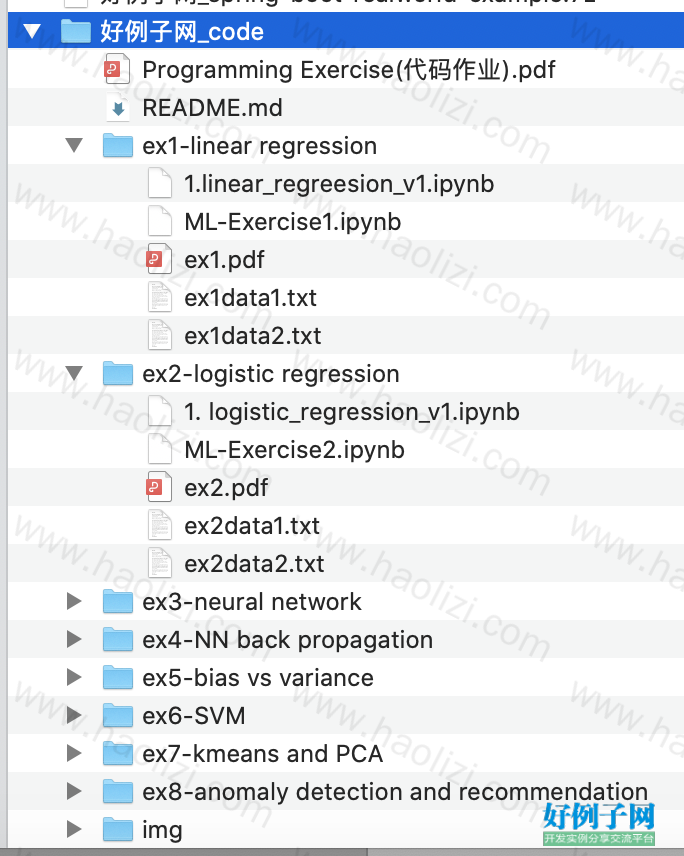Click the img folder icon
Image resolution: width=684 pixels, height=856 pixels.
point(118,830)
